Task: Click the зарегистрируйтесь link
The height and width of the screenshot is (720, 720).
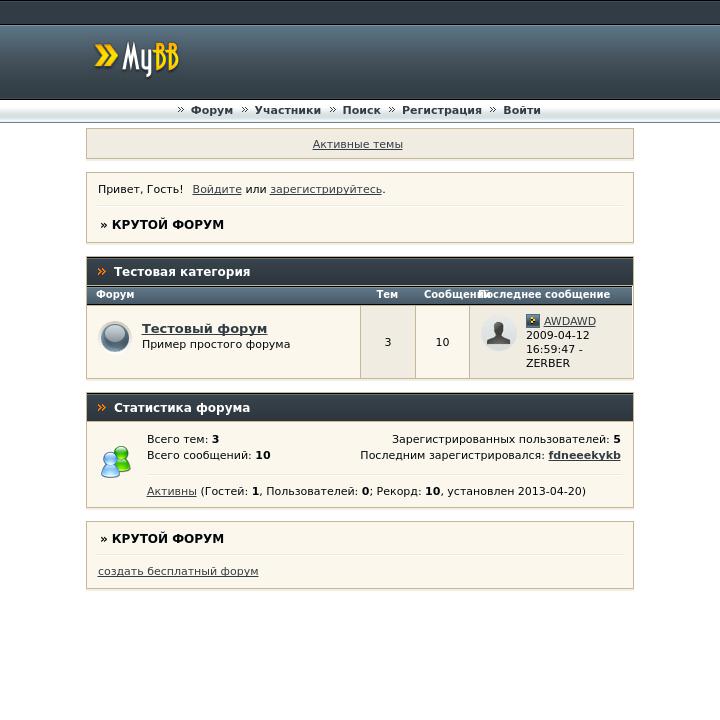Action: (x=326, y=189)
